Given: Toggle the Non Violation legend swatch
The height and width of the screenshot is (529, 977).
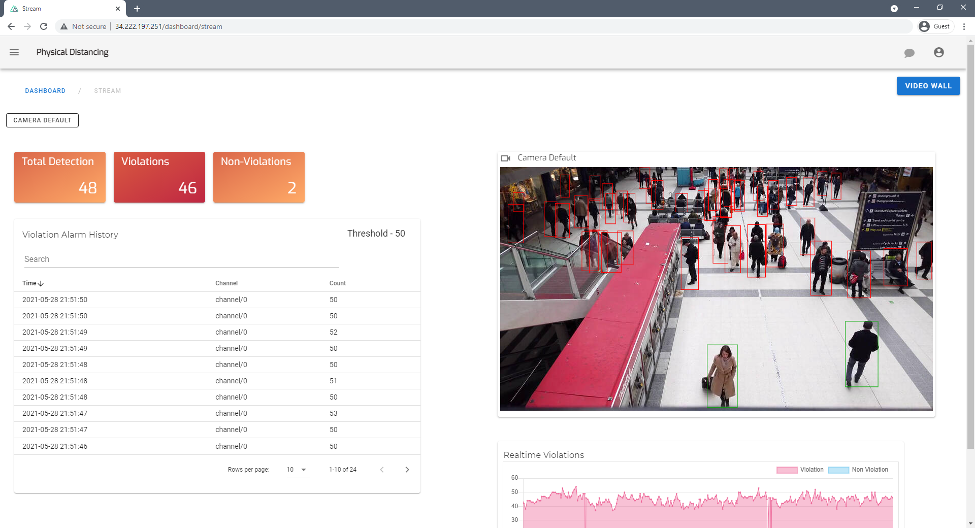Looking at the screenshot, I should pos(838,470).
